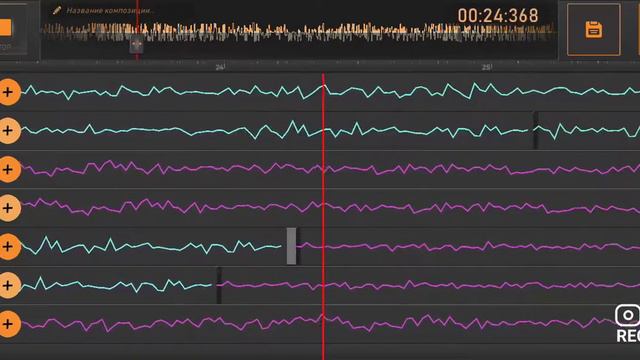Click the red playhead line in the track area
Image resolution: width=640 pixels, height=360 pixels.
[323, 216]
